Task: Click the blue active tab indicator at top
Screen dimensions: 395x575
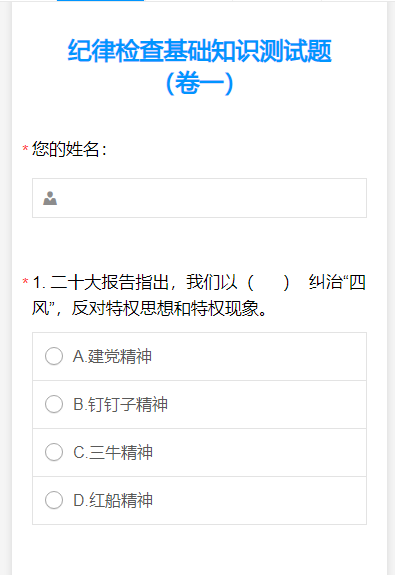Action: point(100,1)
